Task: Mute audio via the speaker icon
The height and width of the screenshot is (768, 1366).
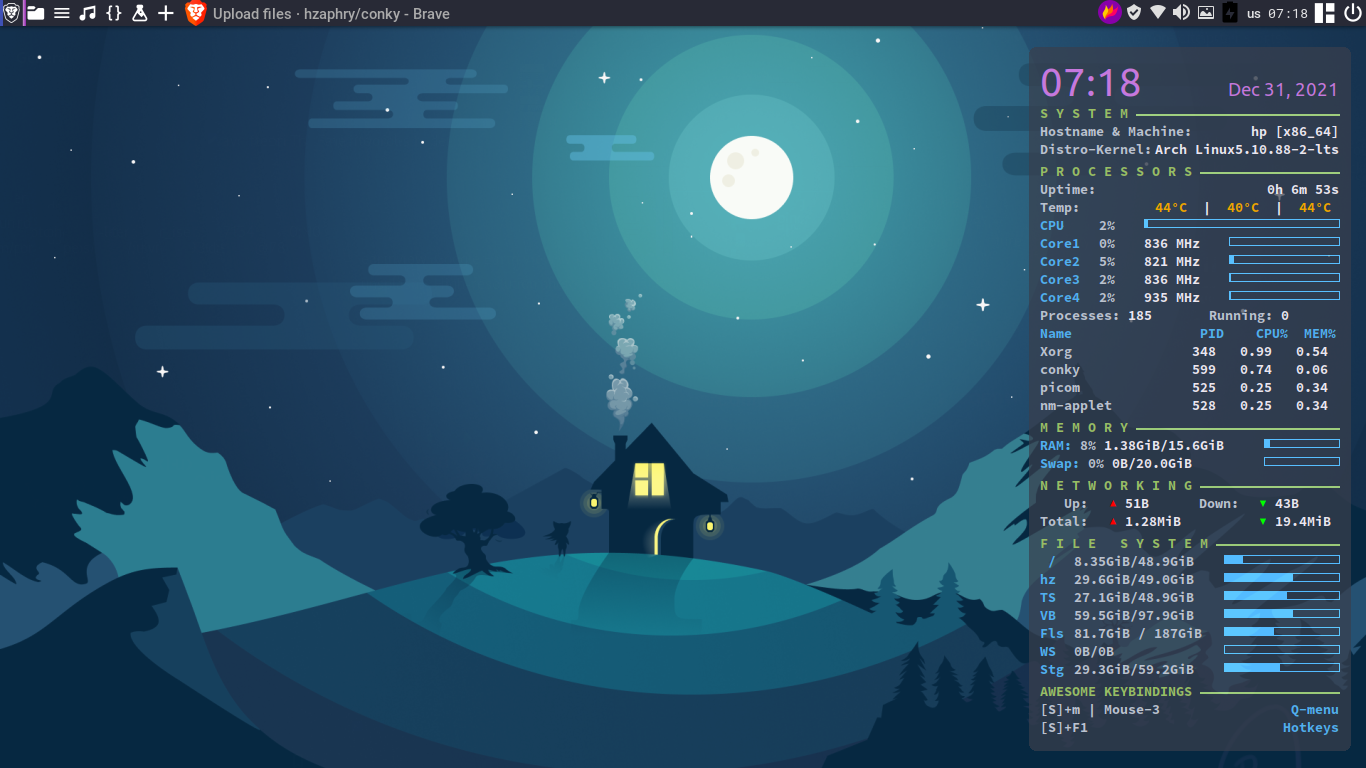Action: [x=1182, y=13]
